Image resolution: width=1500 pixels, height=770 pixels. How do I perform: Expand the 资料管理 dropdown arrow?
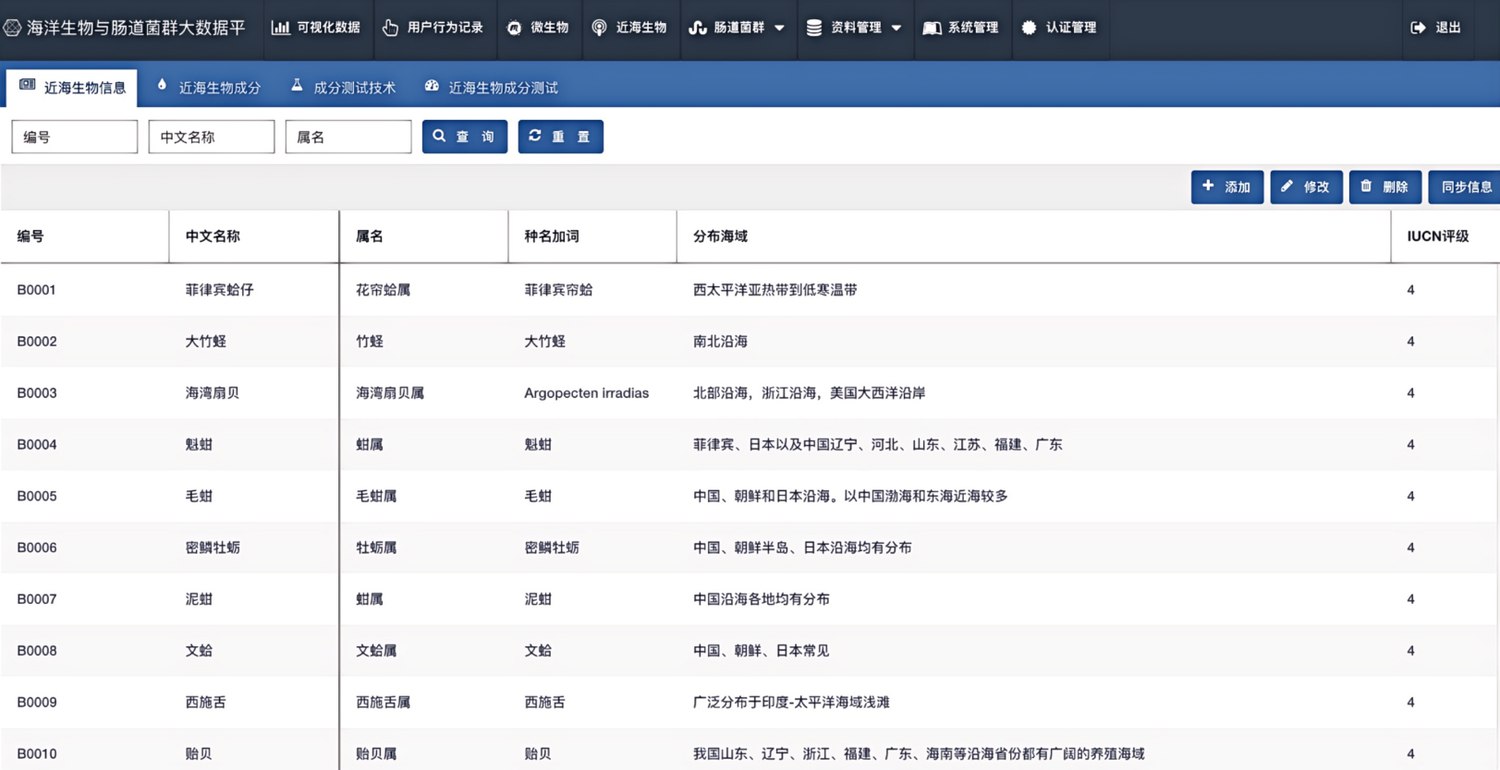click(x=896, y=28)
